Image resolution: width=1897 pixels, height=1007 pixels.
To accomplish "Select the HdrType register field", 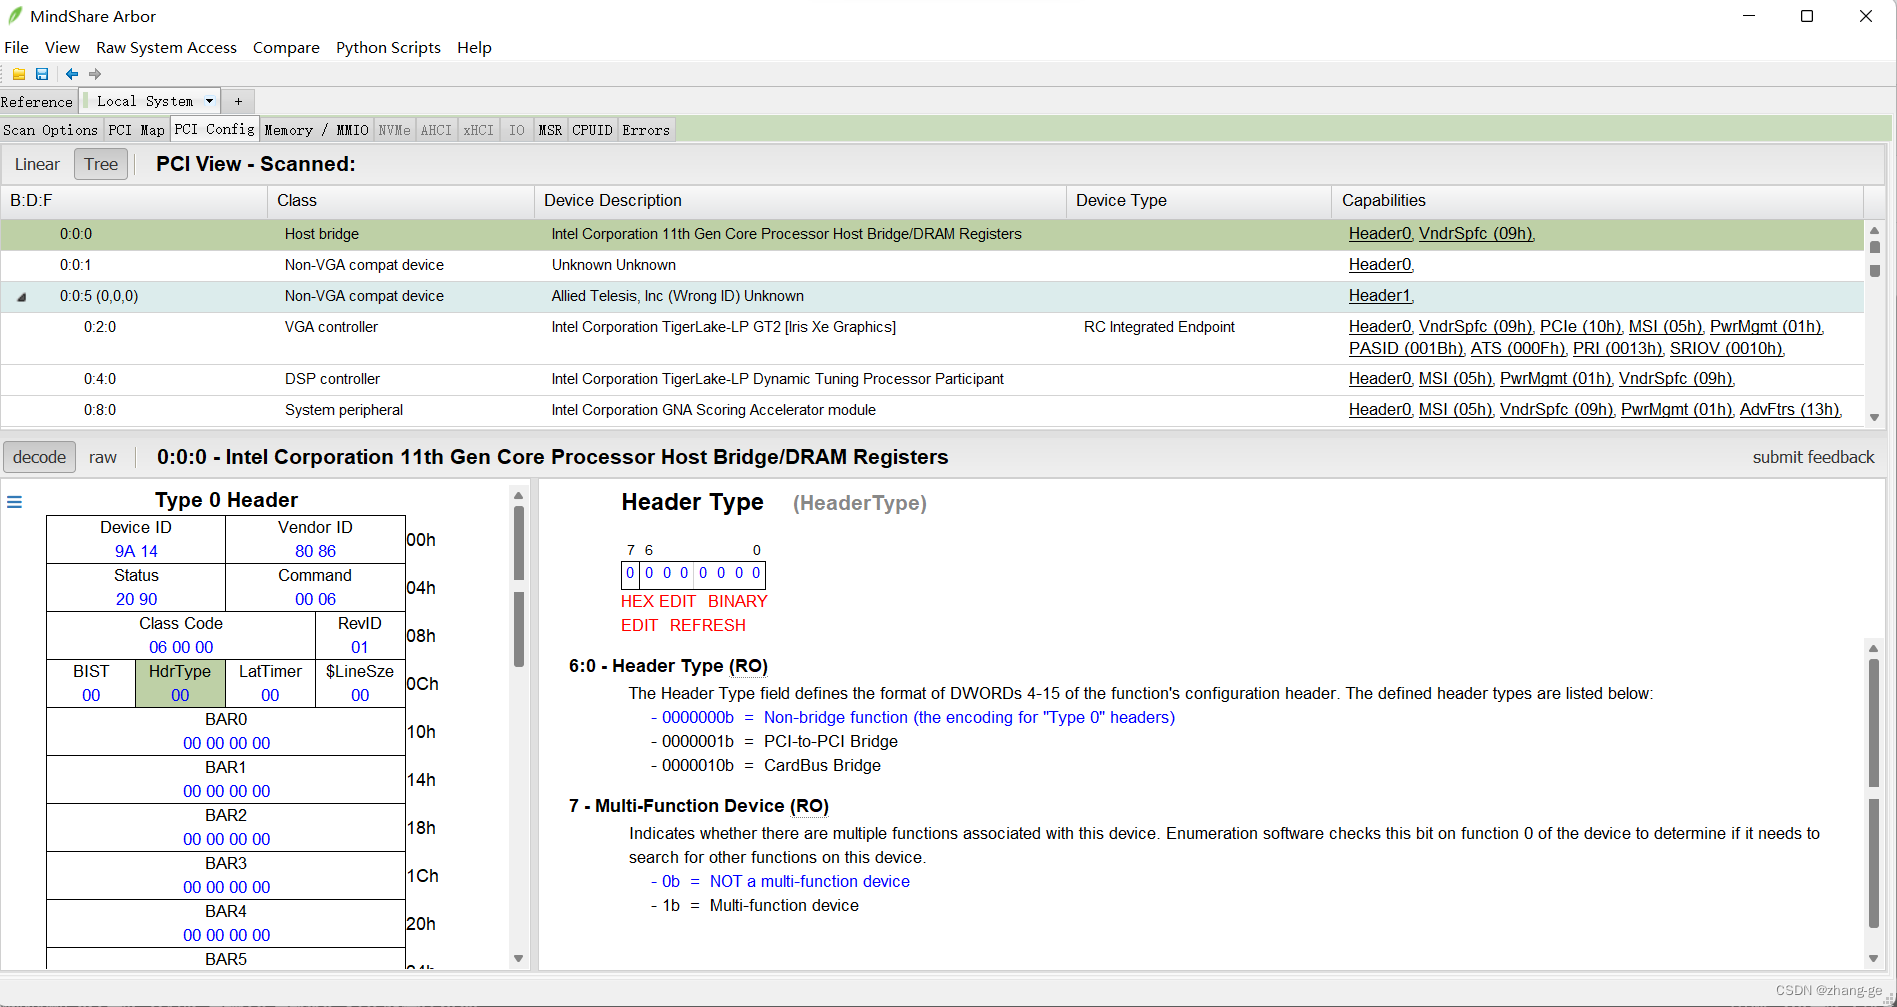I will pos(180,683).
